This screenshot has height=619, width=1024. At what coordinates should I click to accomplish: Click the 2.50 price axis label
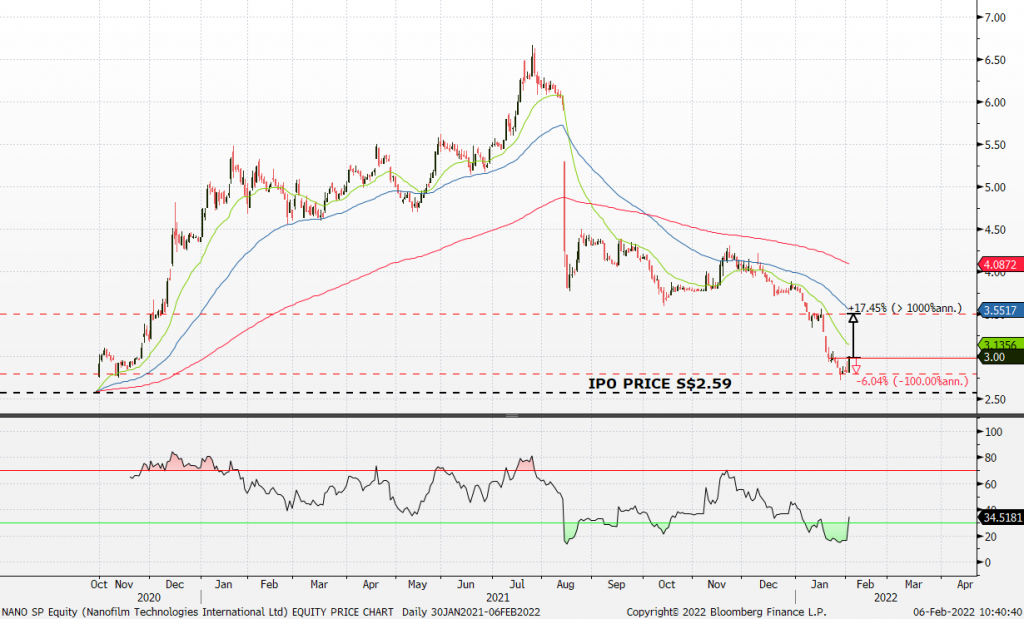995,400
